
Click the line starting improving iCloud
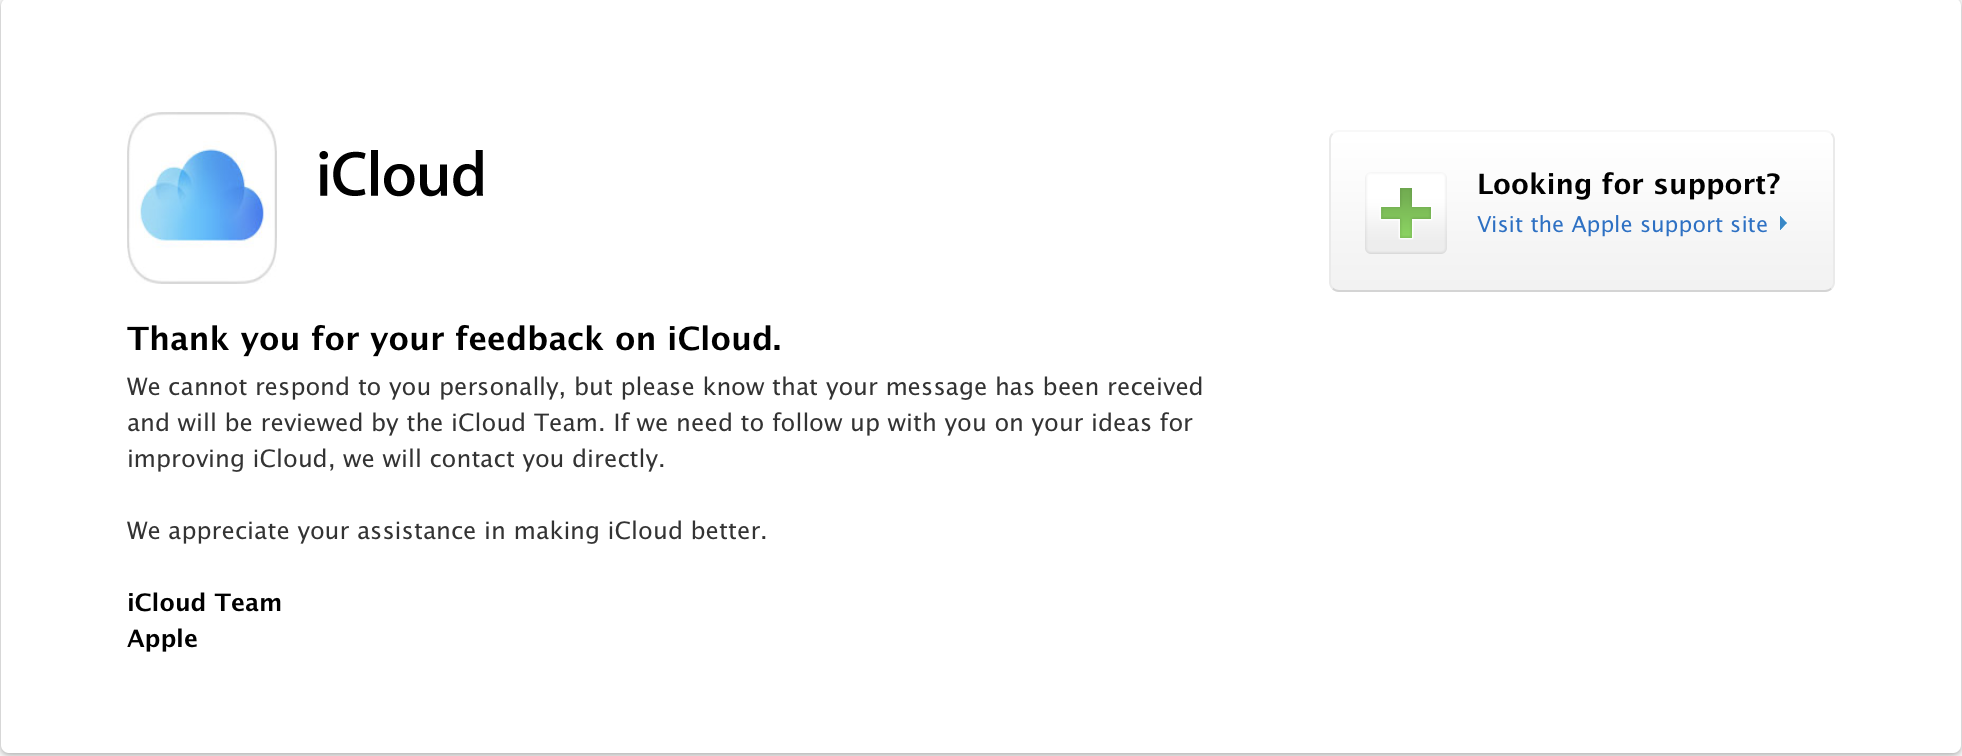(x=396, y=459)
